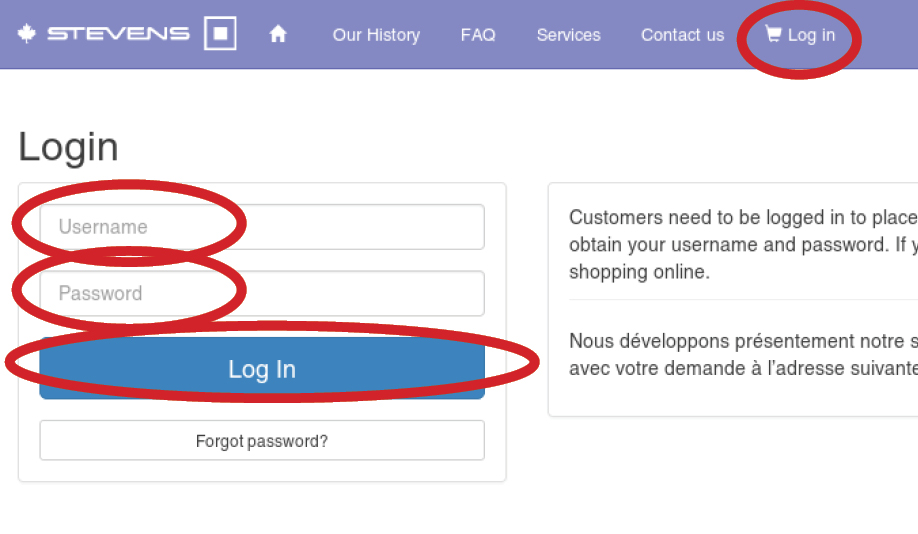Click the Login page heading
Image resolution: width=918 pixels, height=534 pixels.
click(68, 147)
